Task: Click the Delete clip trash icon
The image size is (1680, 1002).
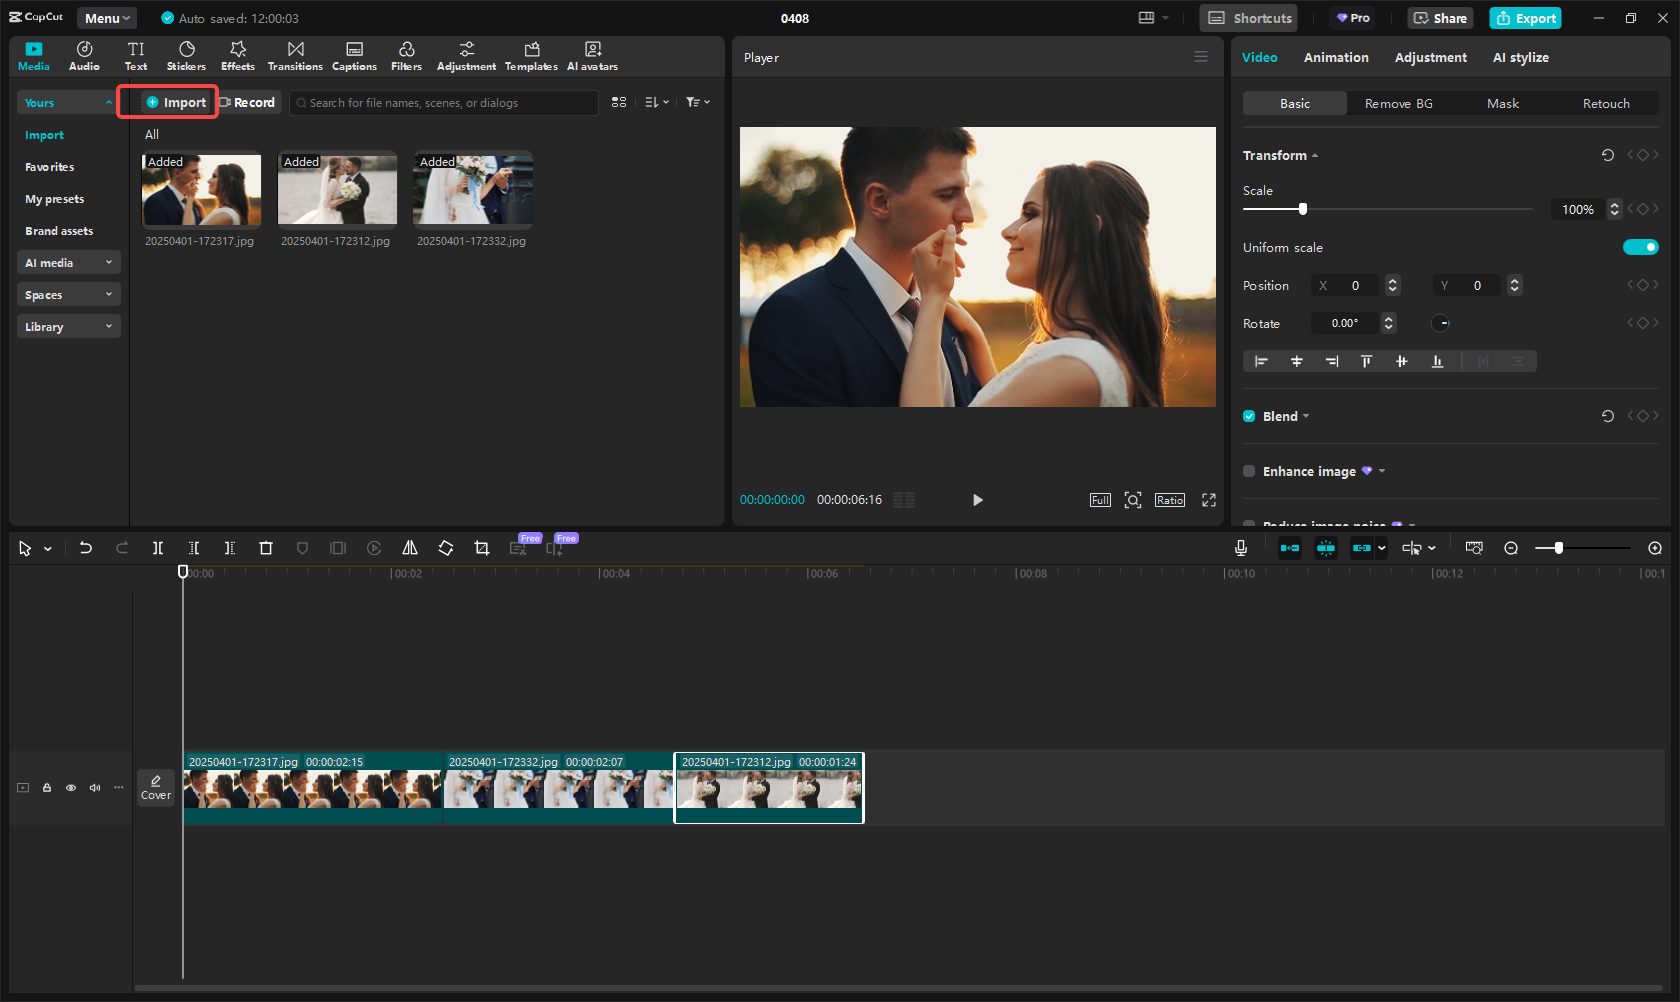Action: (266, 548)
